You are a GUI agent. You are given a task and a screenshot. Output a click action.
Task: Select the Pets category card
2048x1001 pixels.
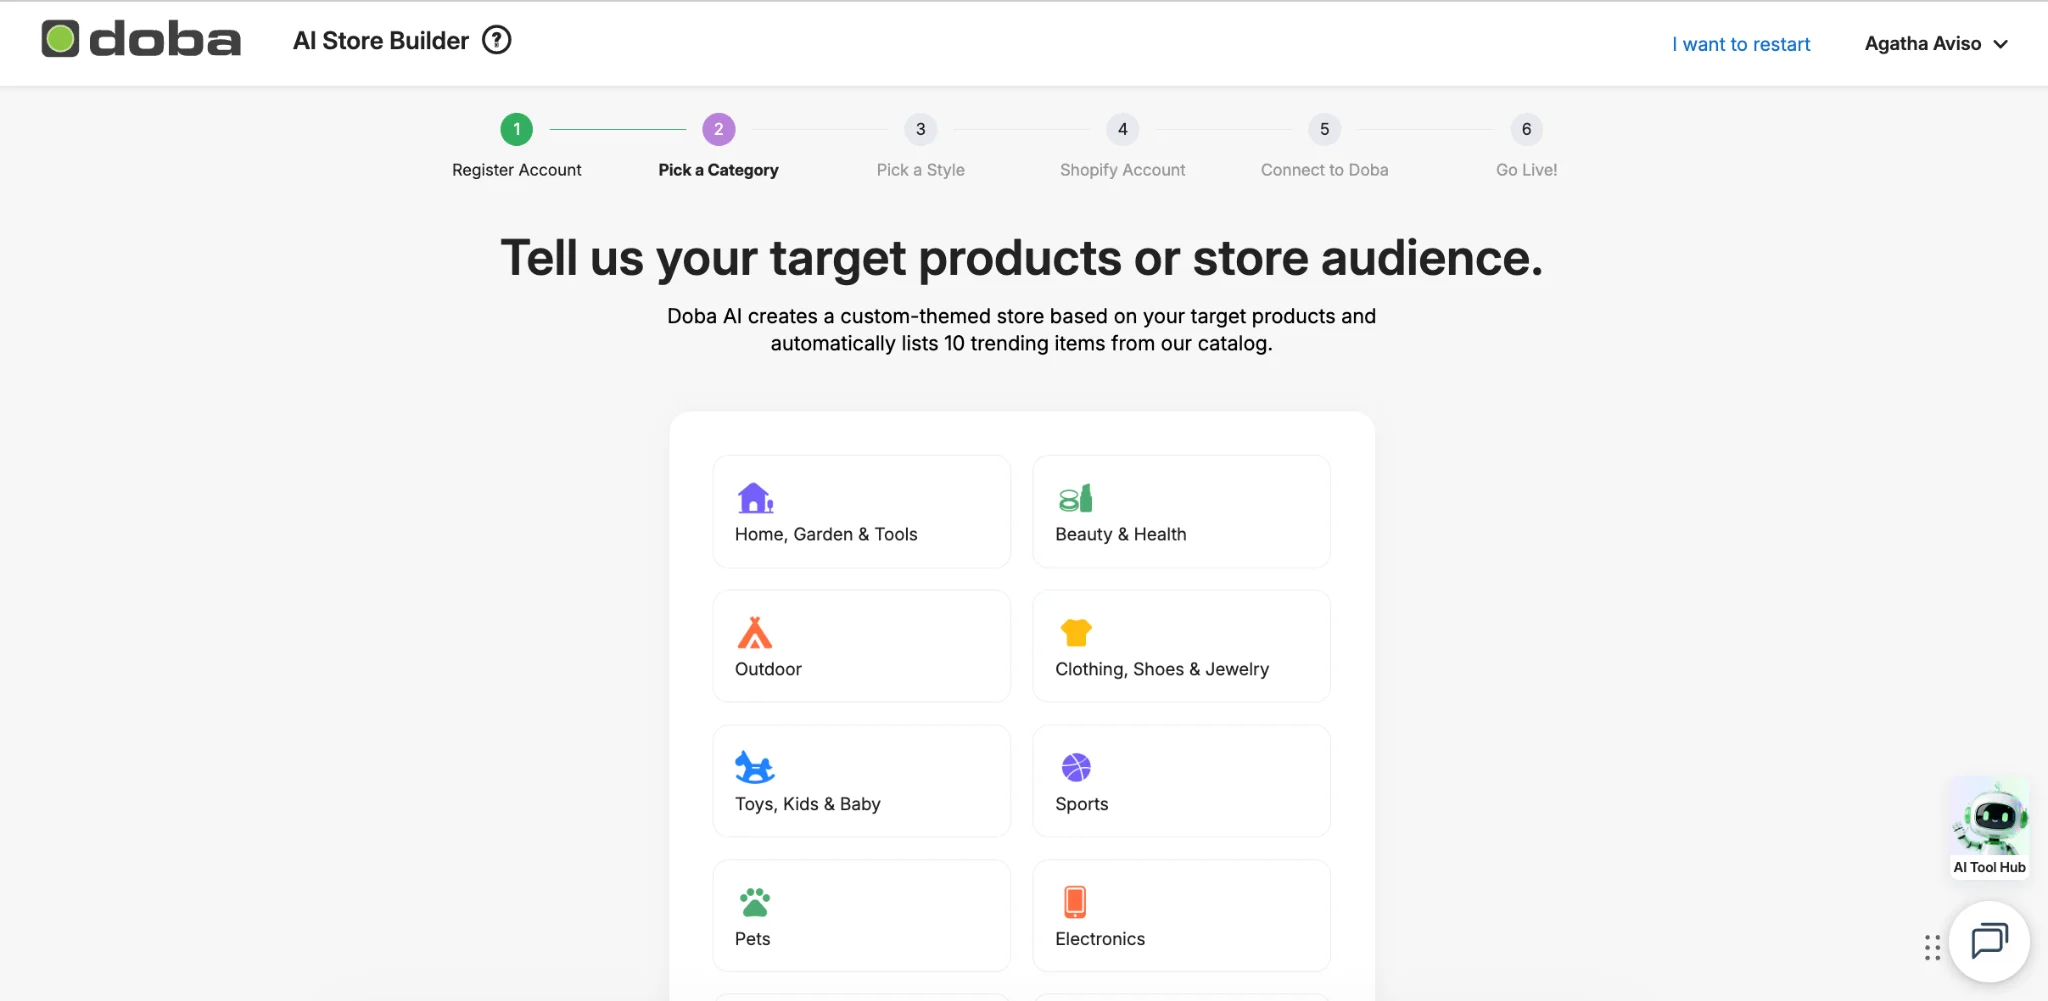(862, 916)
